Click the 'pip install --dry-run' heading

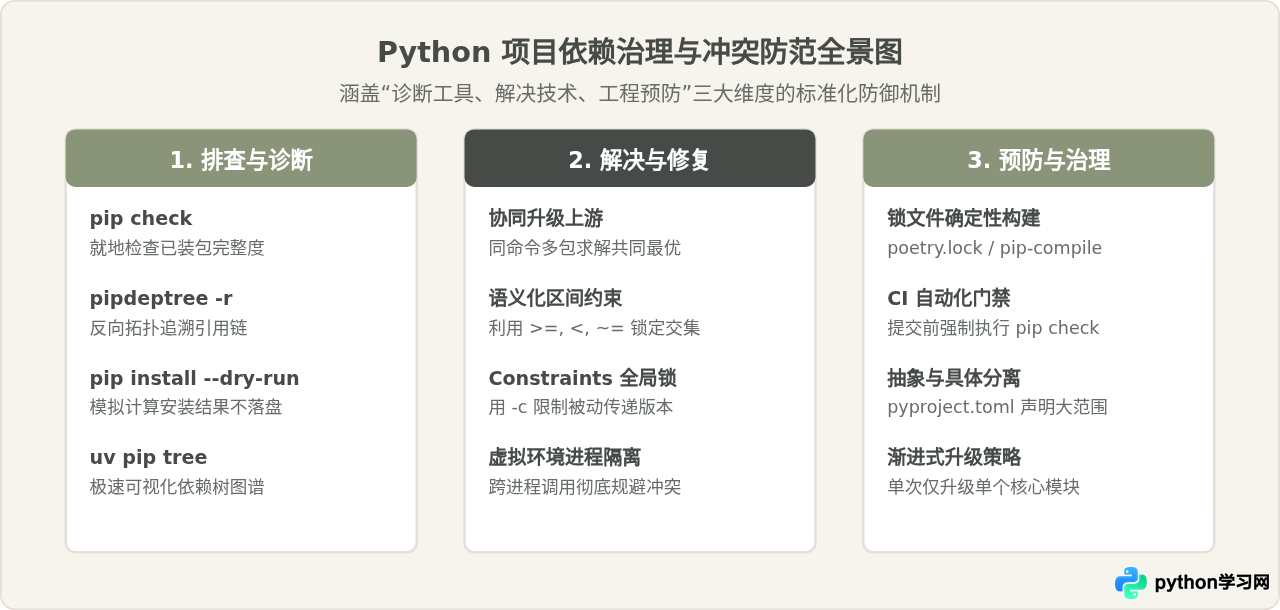pyautogui.click(x=195, y=378)
